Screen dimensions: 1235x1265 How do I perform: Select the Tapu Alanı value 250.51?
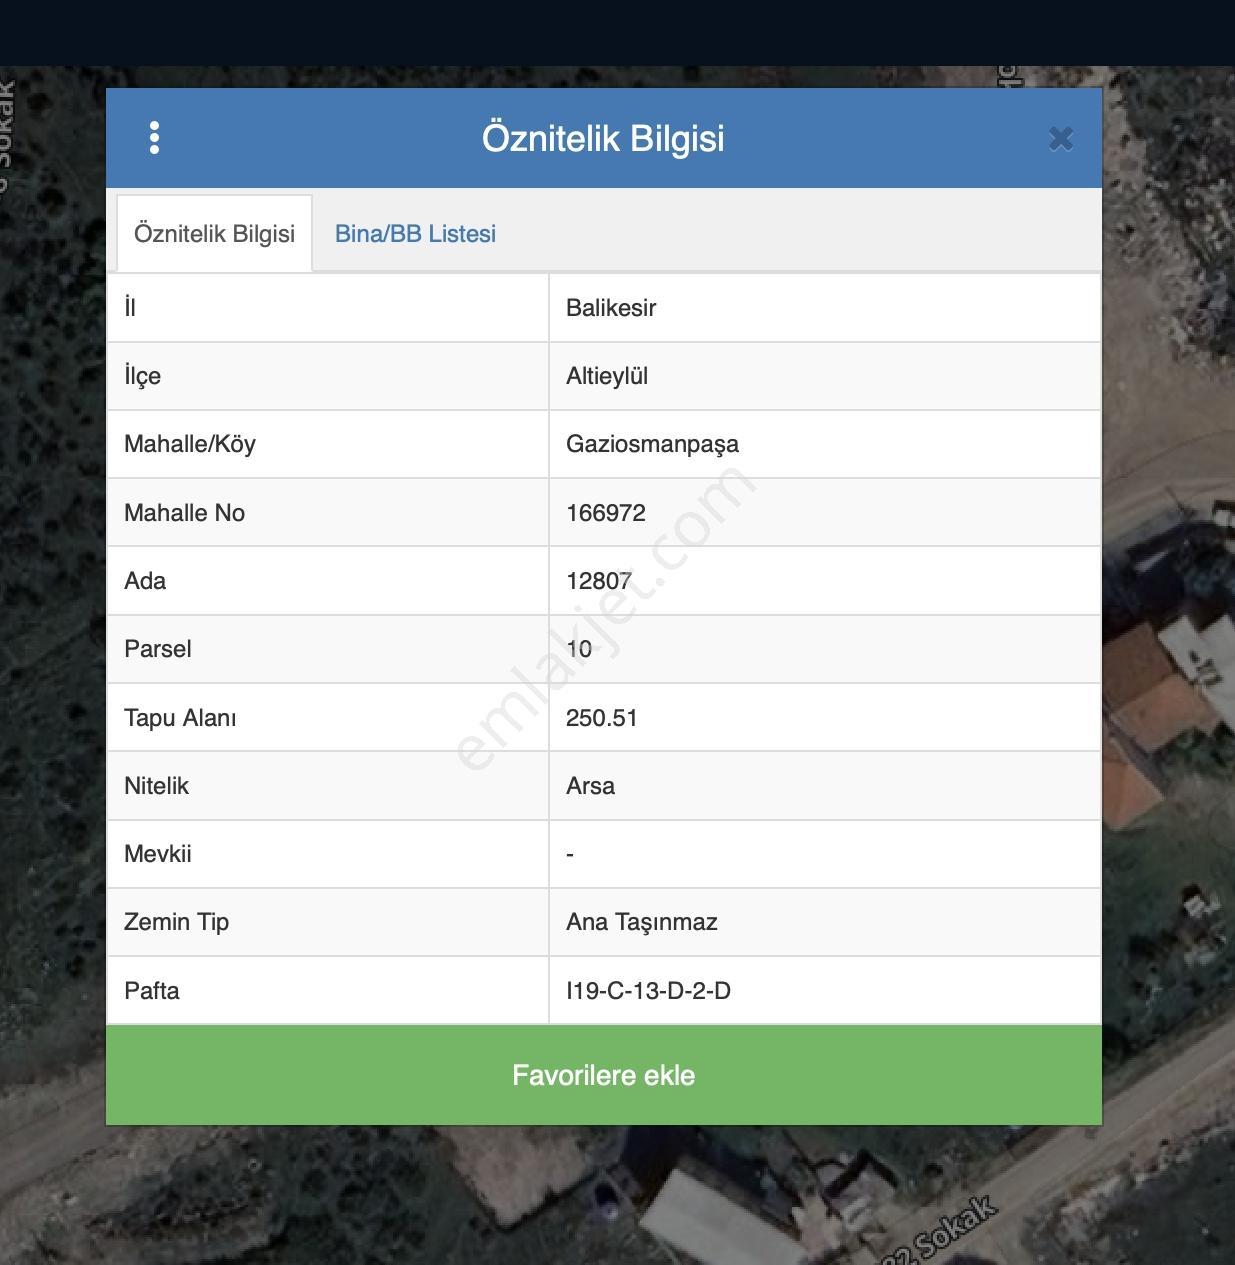pos(601,718)
